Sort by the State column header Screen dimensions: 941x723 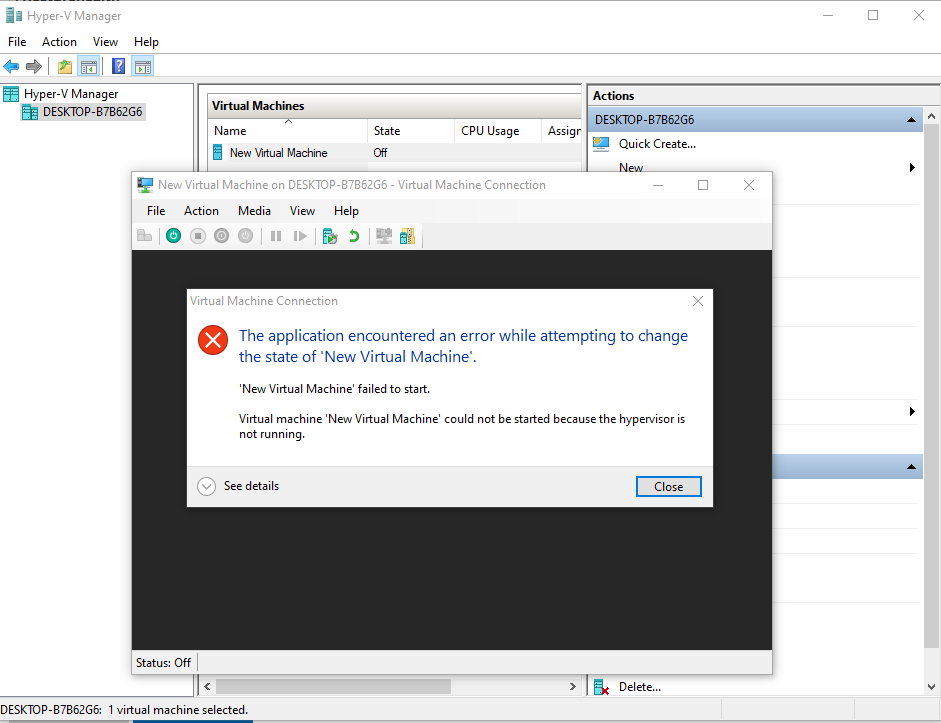tap(410, 131)
